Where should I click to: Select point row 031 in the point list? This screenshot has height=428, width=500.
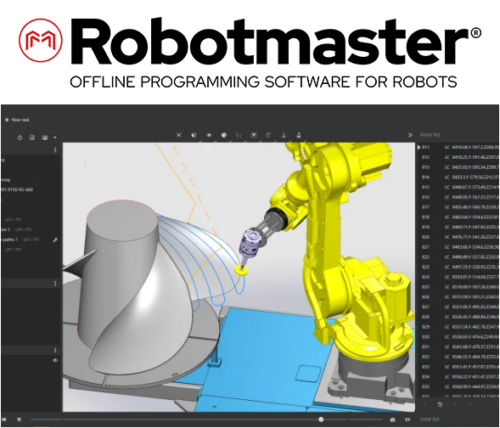(459, 347)
